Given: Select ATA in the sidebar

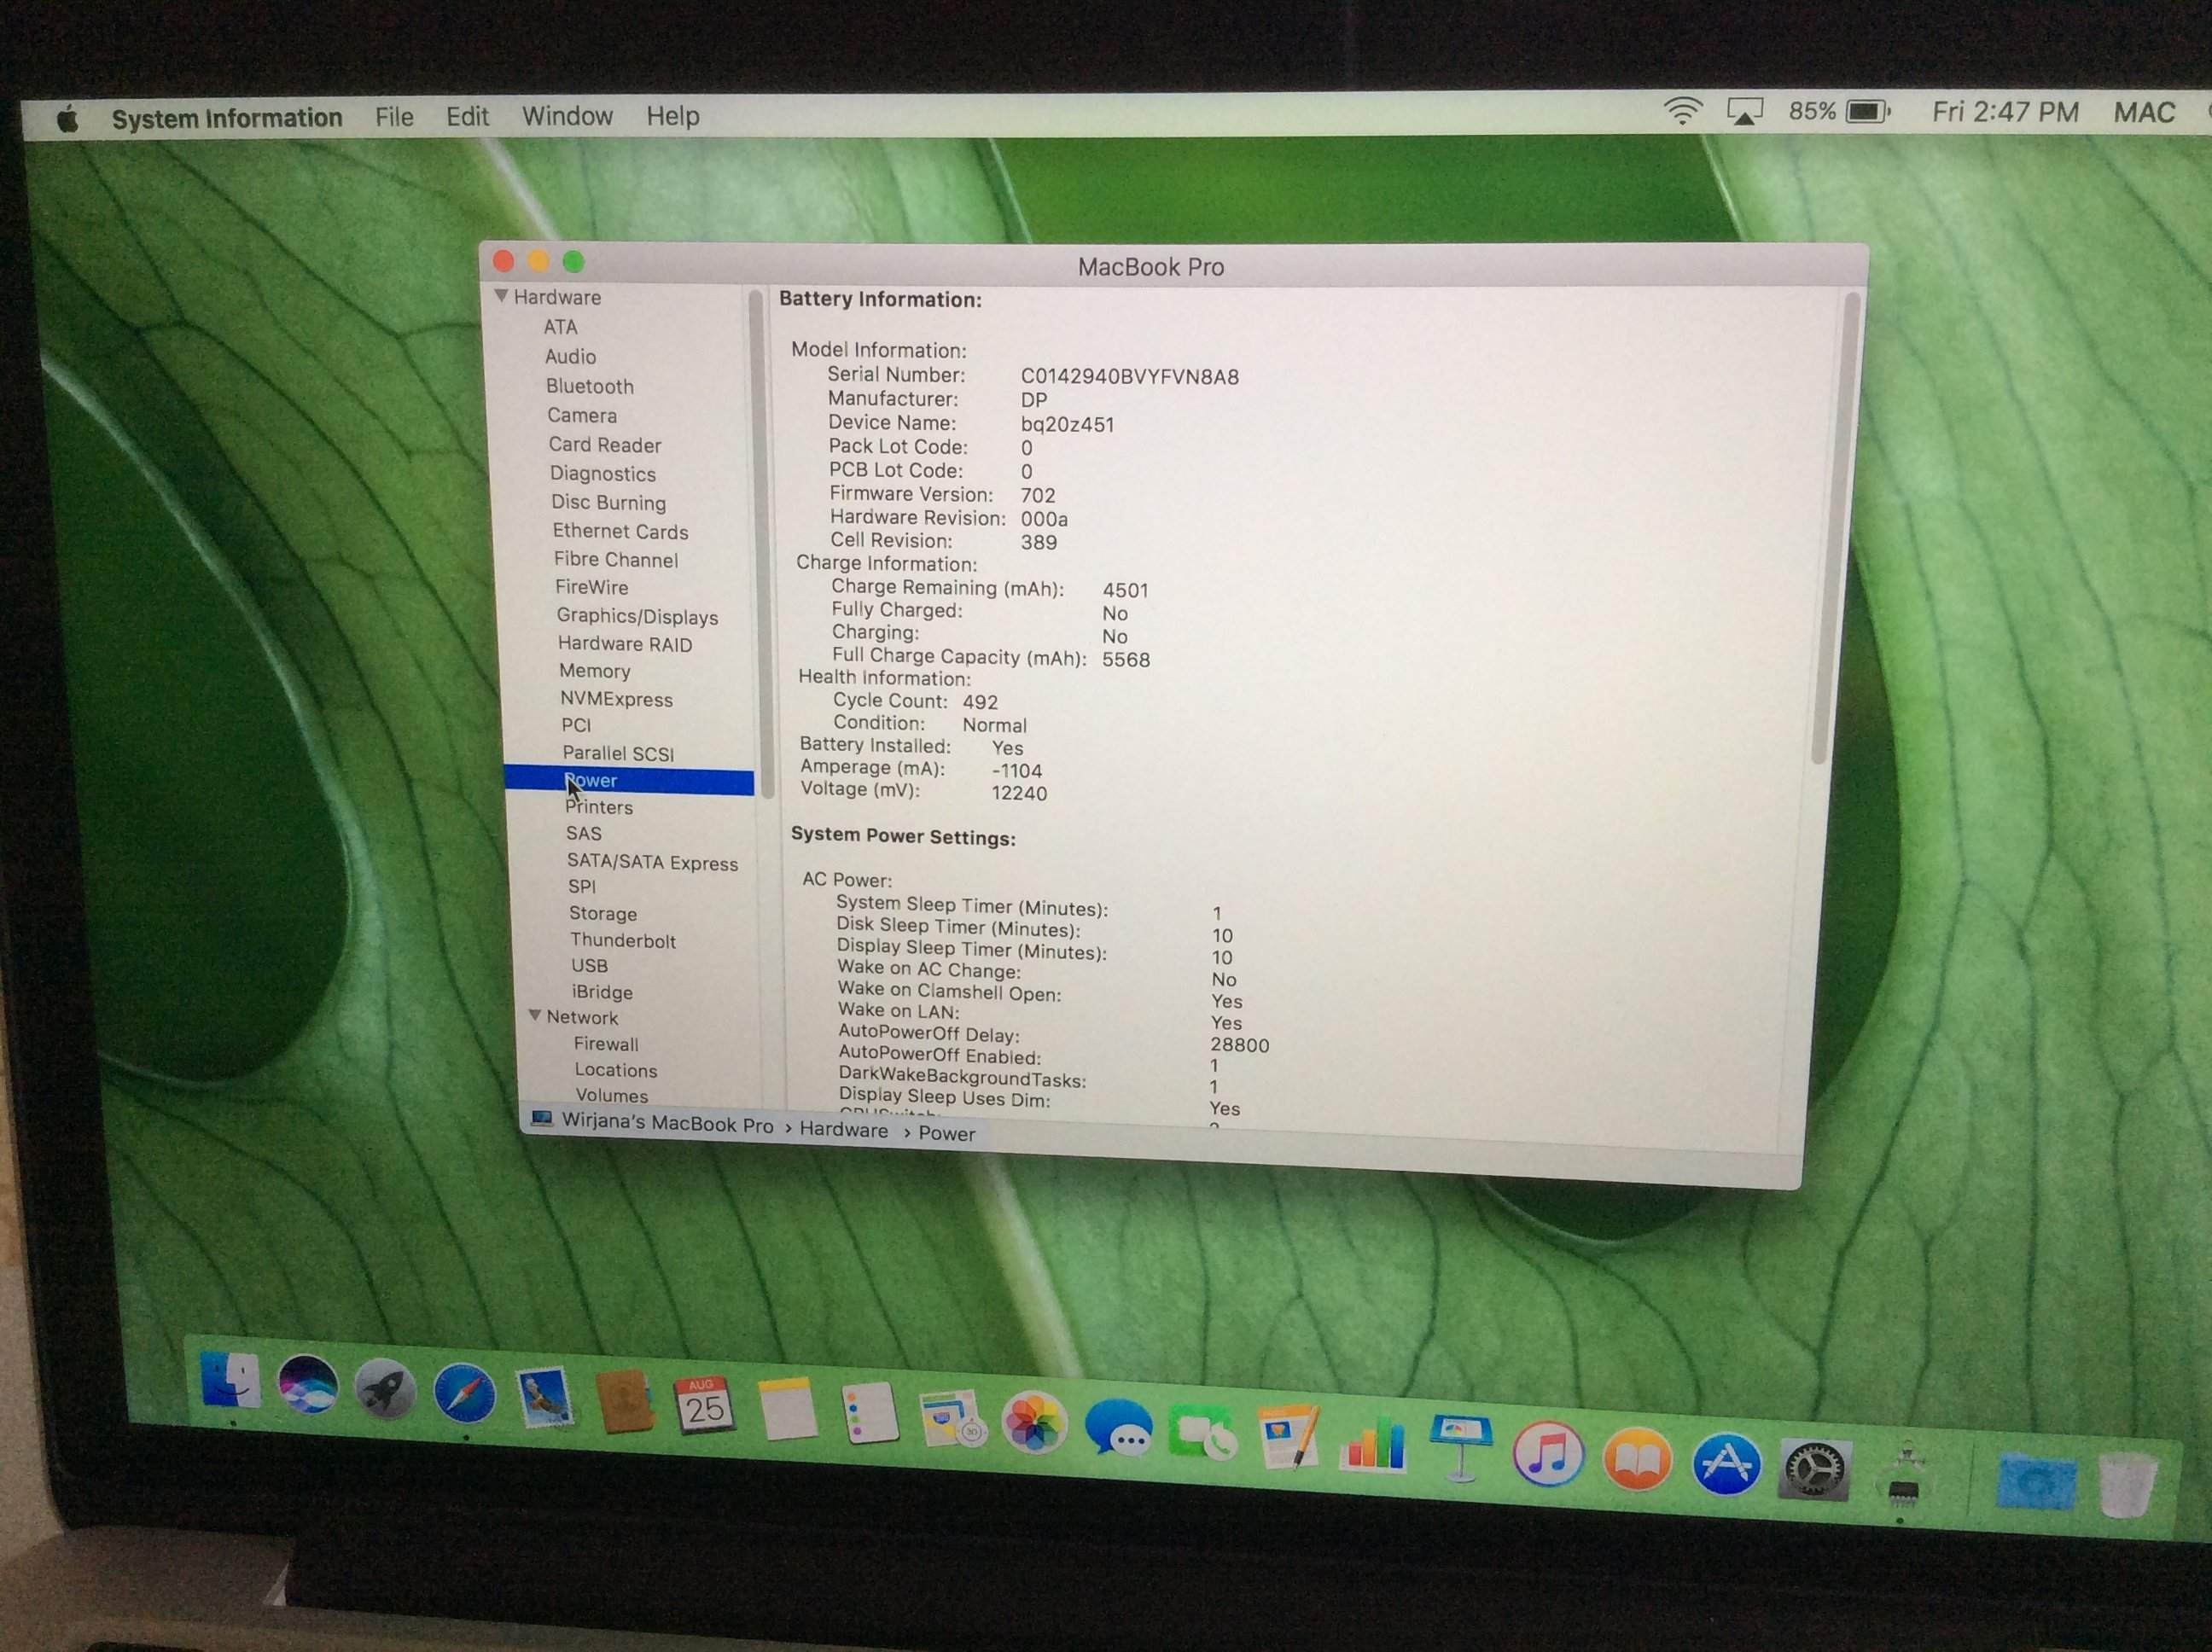Looking at the screenshot, I should tap(560, 327).
